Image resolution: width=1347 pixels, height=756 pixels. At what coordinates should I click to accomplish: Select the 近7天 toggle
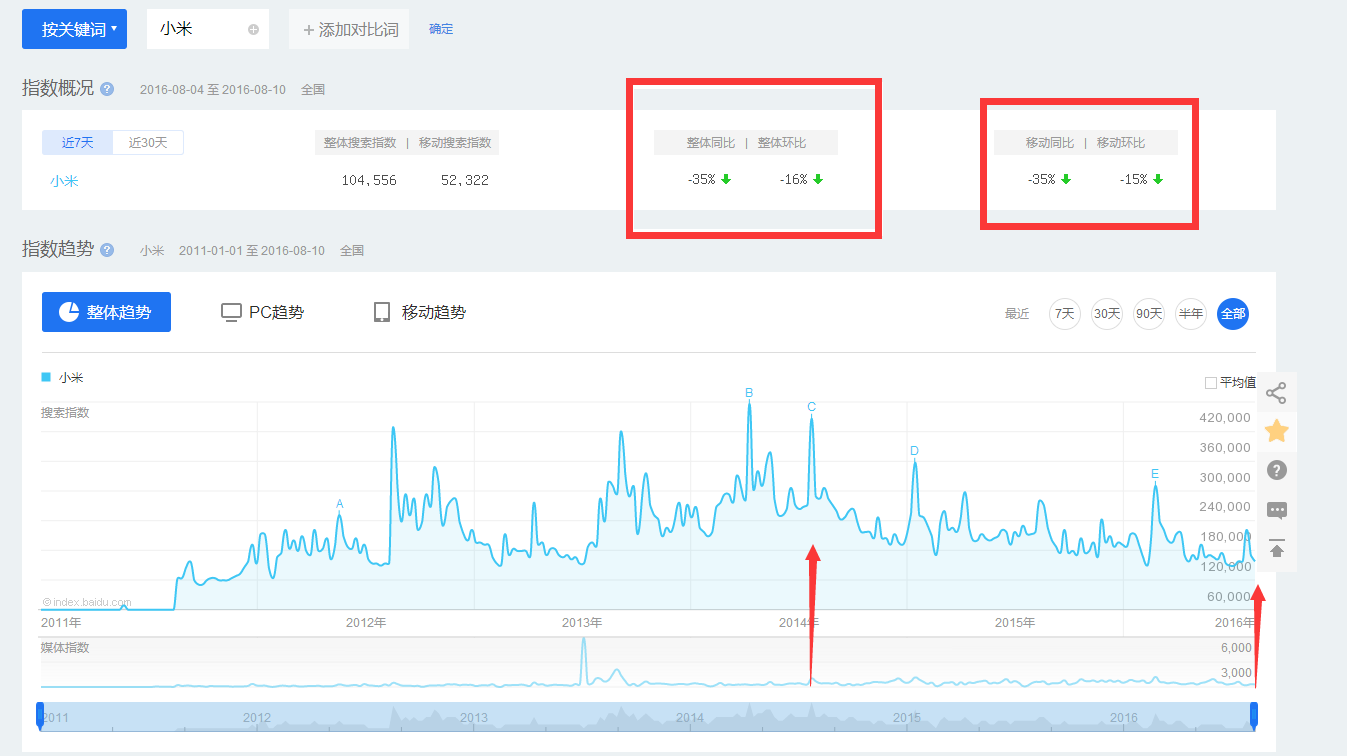tap(78, 142)
